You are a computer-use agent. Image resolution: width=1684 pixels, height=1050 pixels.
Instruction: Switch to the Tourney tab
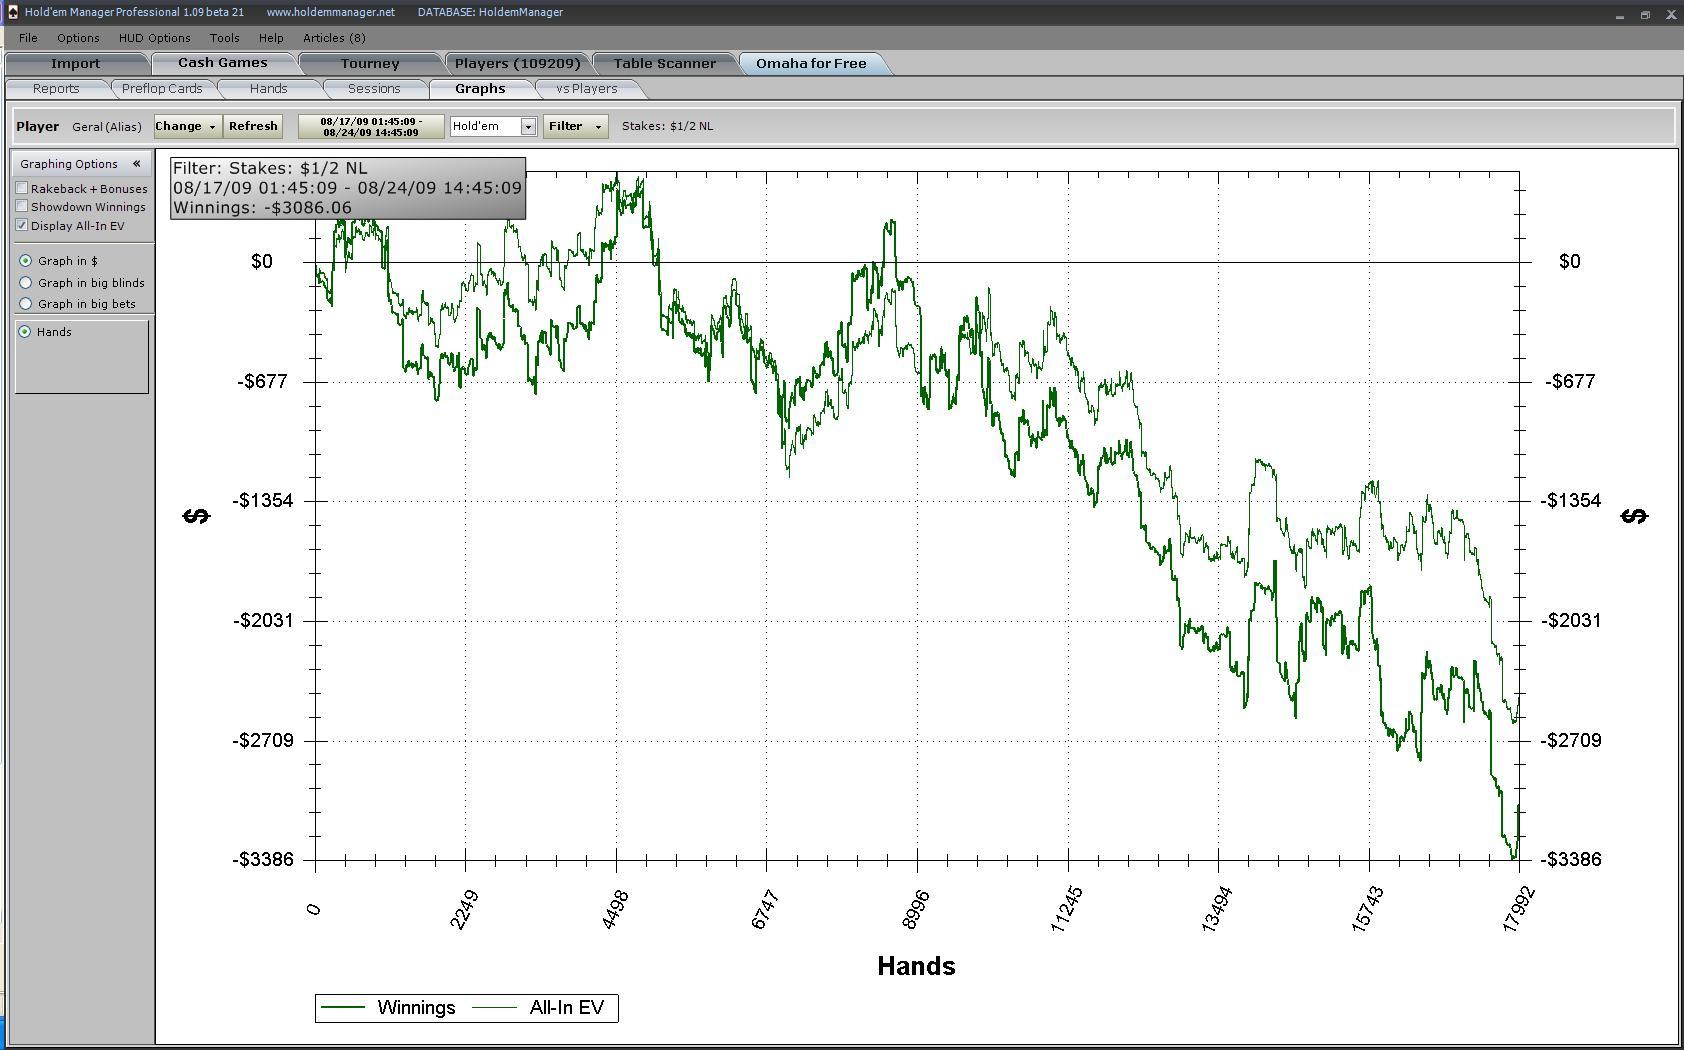pos(370,63)
